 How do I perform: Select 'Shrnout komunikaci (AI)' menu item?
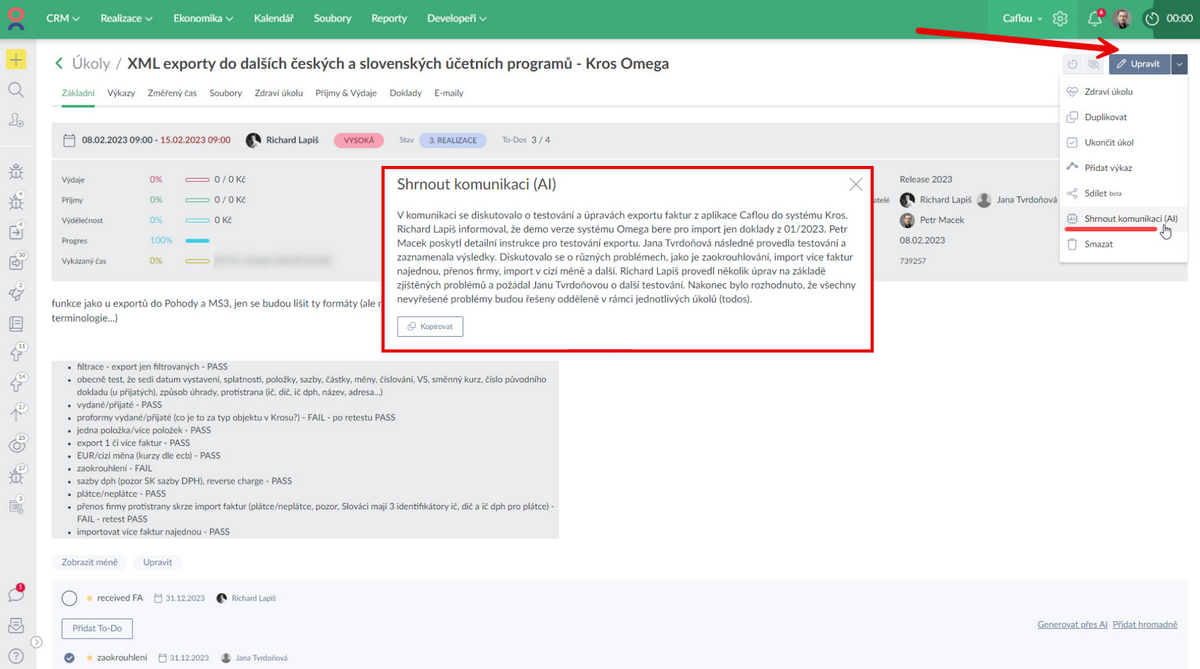1123,218
